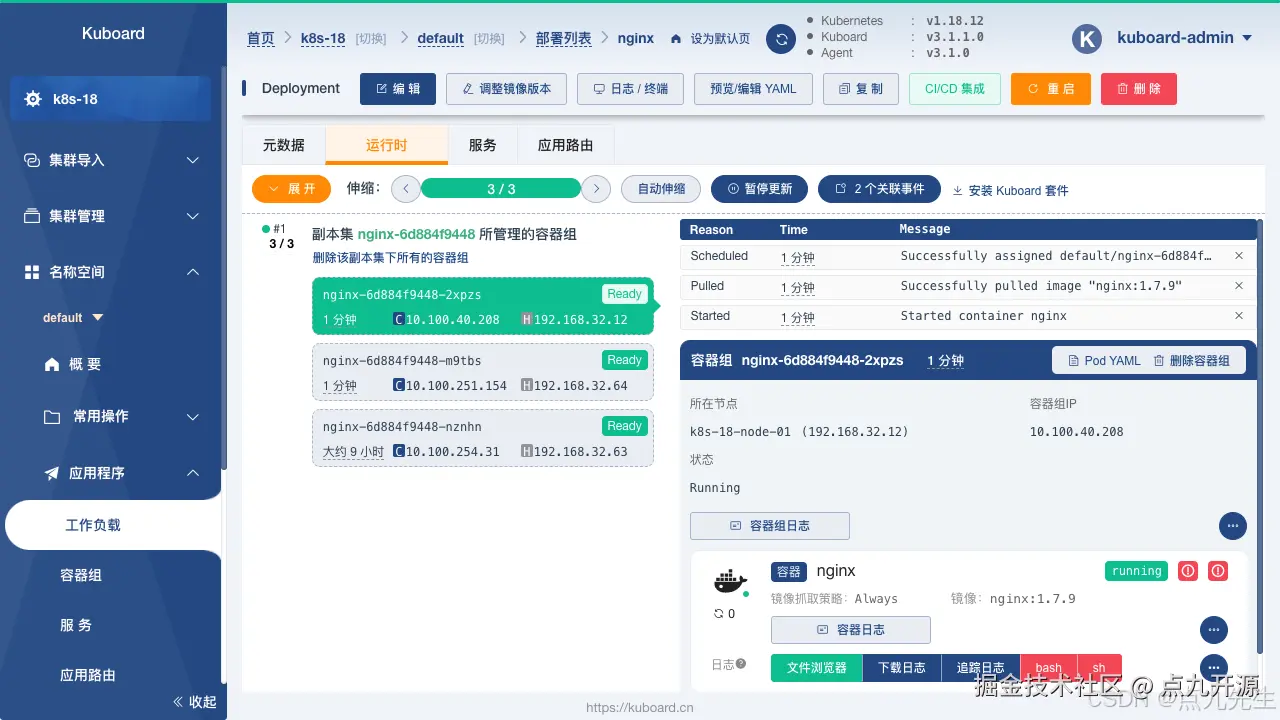Click the 3/3 replica scale slider
This screenshot has width=1280, height=720.
[500, 188]
